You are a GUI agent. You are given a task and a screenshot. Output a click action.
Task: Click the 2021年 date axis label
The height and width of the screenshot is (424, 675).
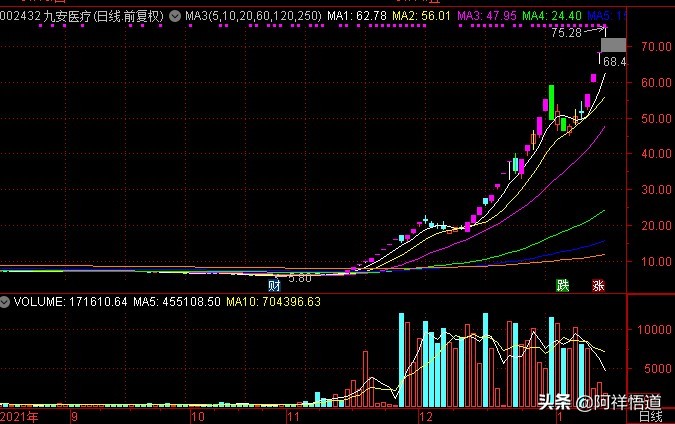[x=19, y=417]
